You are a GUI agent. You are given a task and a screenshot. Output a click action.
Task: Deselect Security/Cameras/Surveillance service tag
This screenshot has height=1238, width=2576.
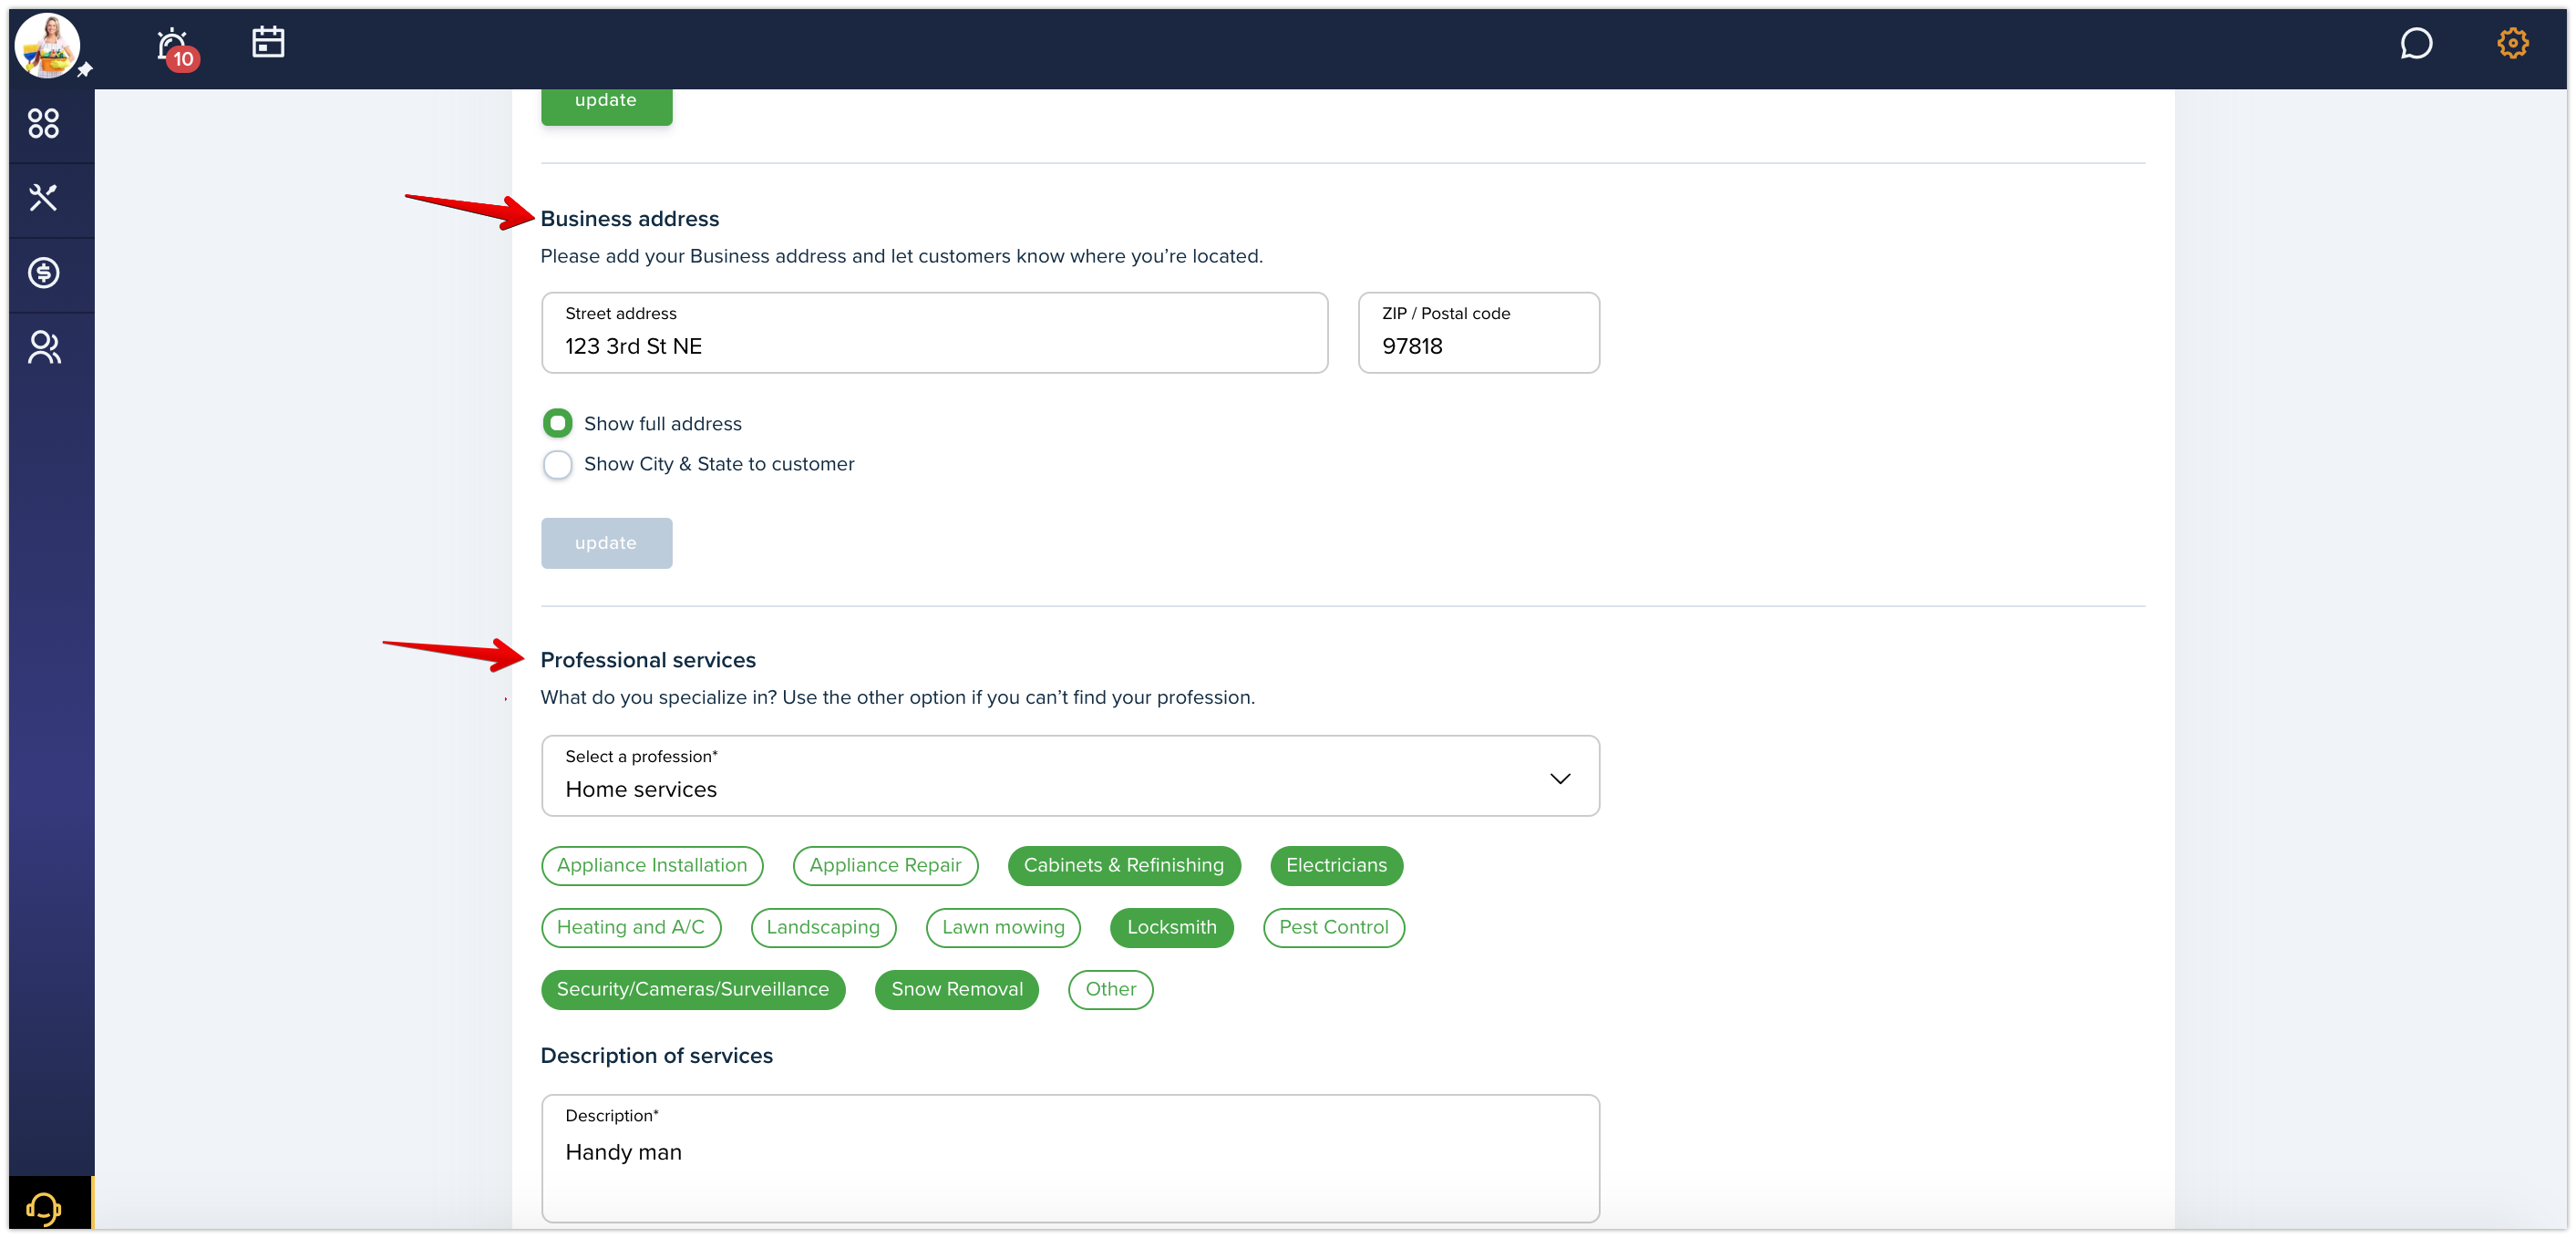point(693,989)
